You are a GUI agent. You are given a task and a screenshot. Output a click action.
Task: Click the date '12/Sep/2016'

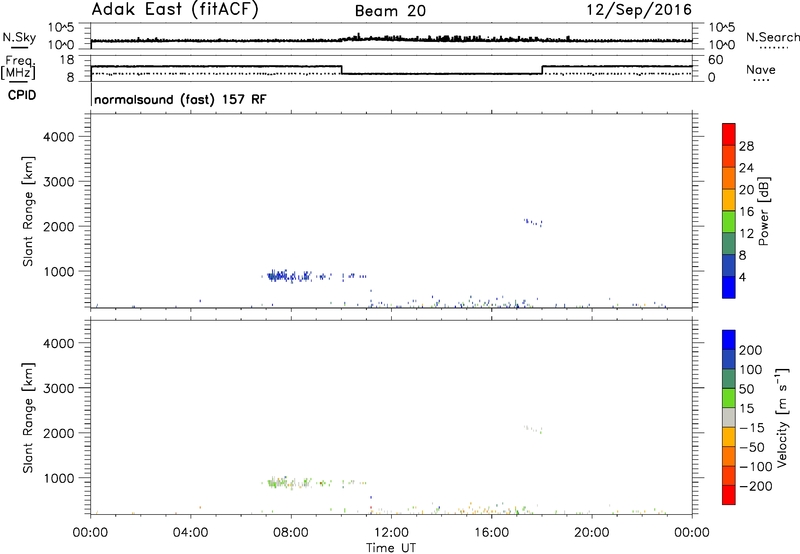[639, 10]
